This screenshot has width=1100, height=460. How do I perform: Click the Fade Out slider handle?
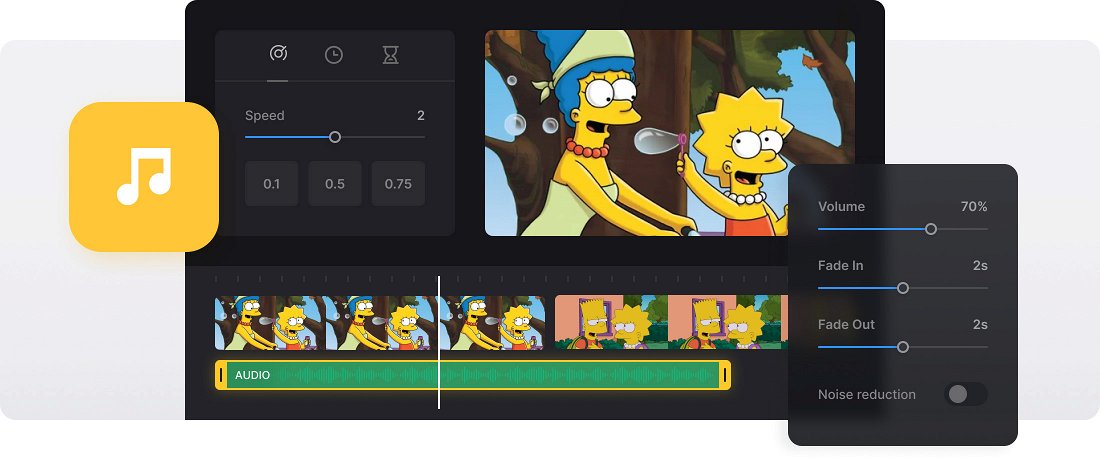coord(903,347)
